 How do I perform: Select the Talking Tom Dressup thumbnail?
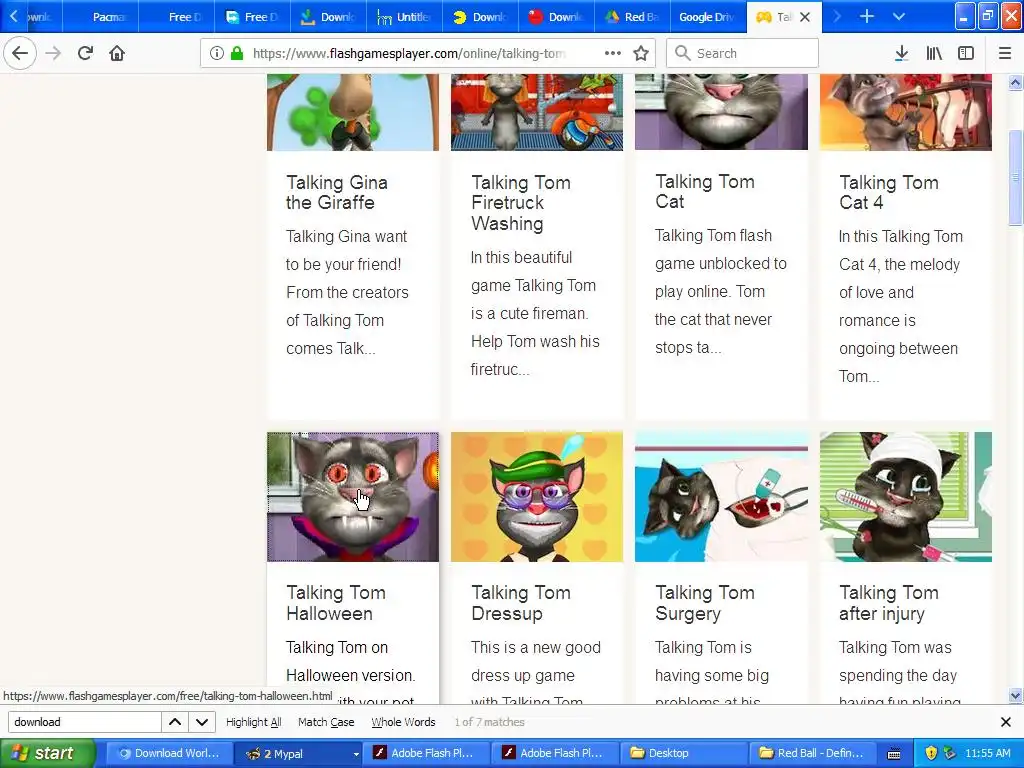pos(537,497)
